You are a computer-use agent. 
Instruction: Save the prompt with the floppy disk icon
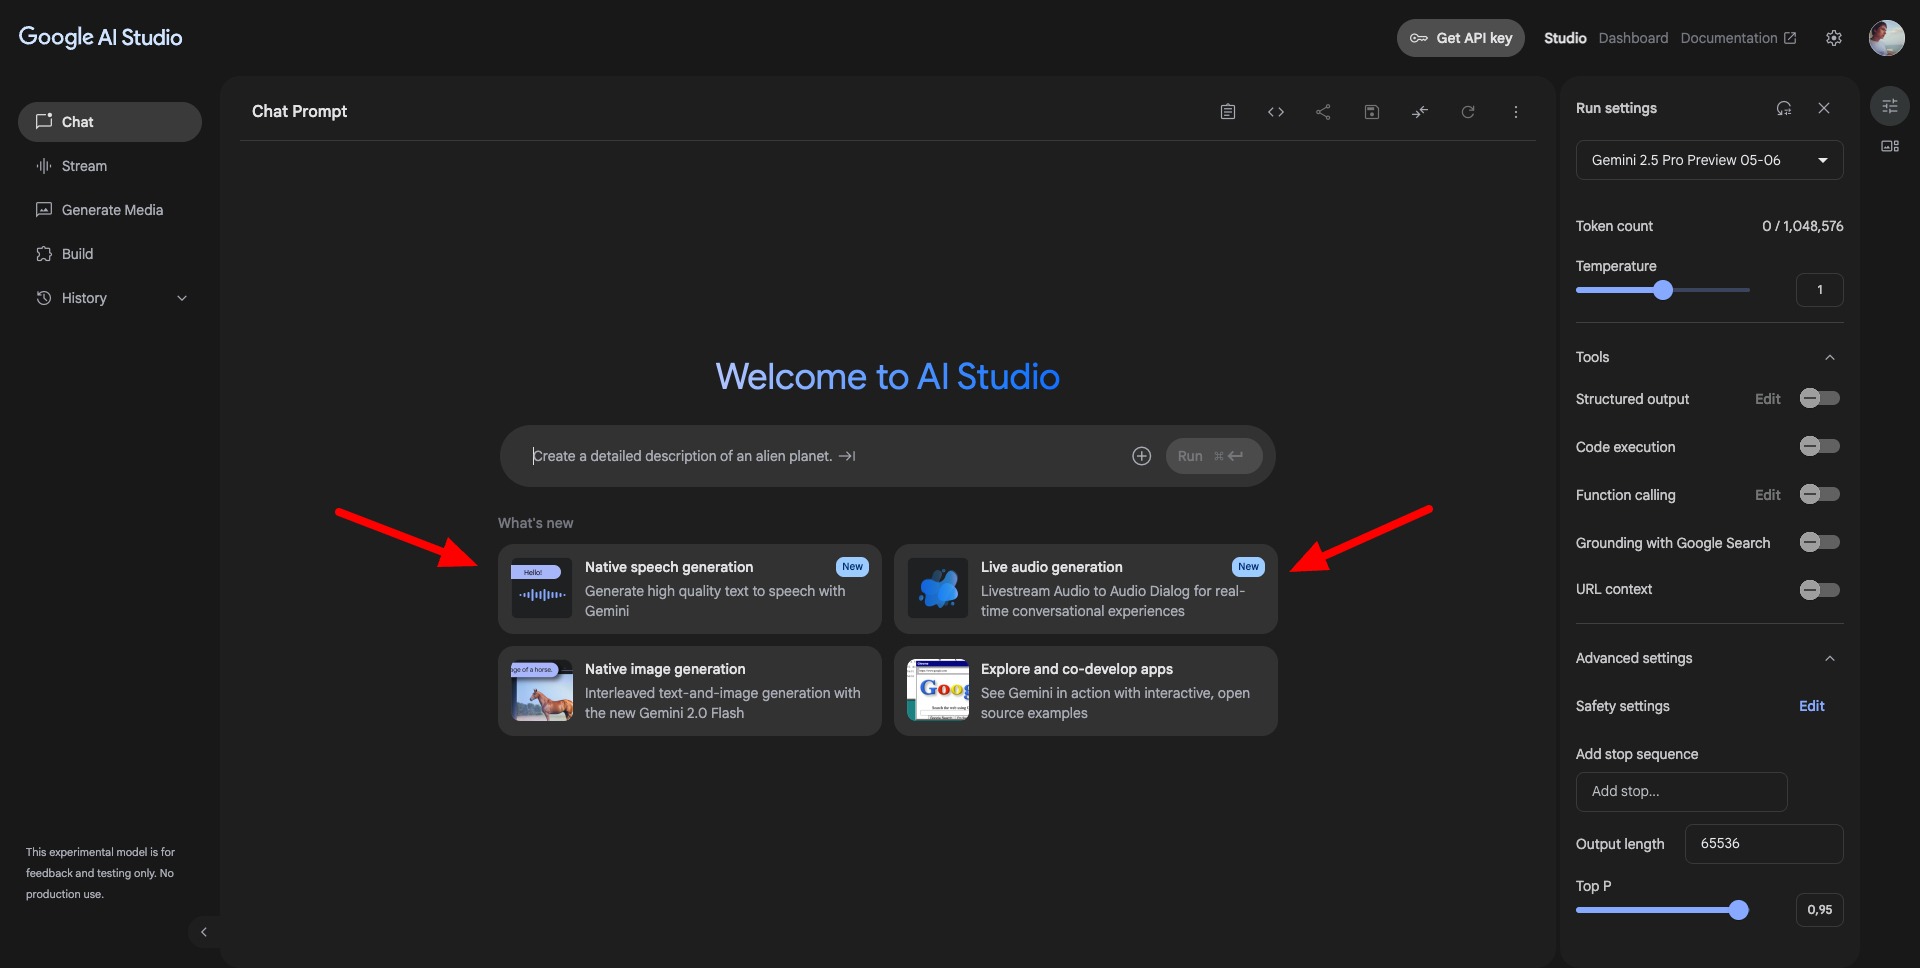coord(1372,112)
